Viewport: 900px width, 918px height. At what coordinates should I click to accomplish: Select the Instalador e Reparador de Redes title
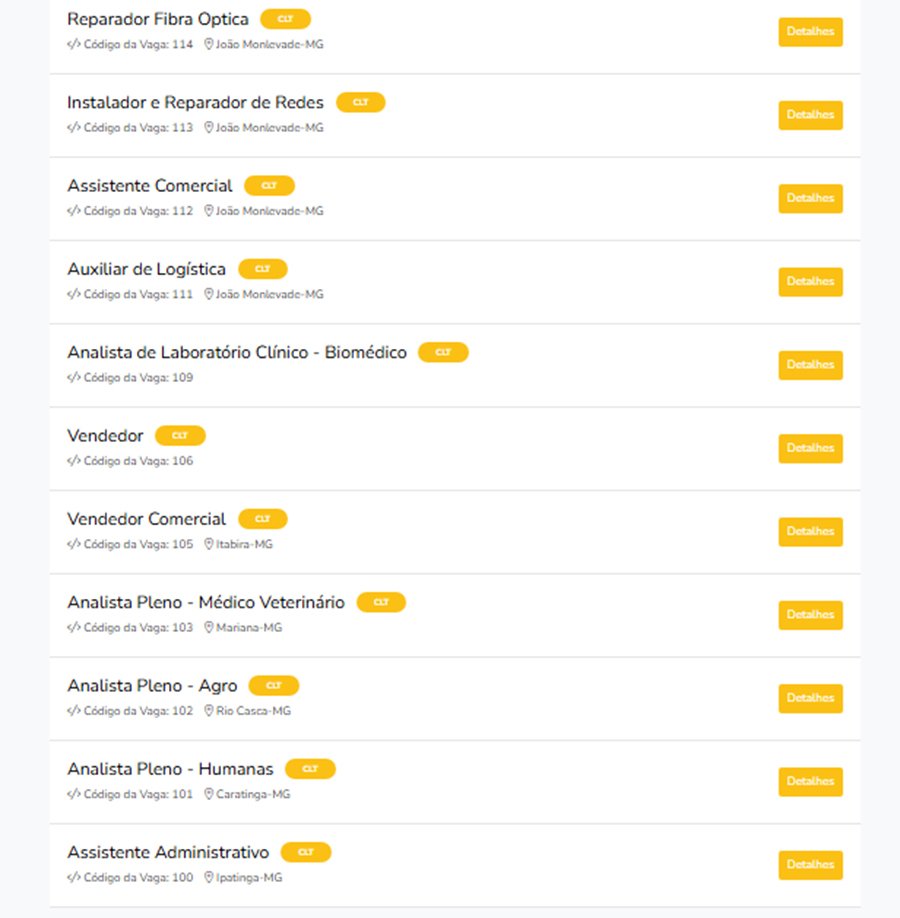point(195,103)
